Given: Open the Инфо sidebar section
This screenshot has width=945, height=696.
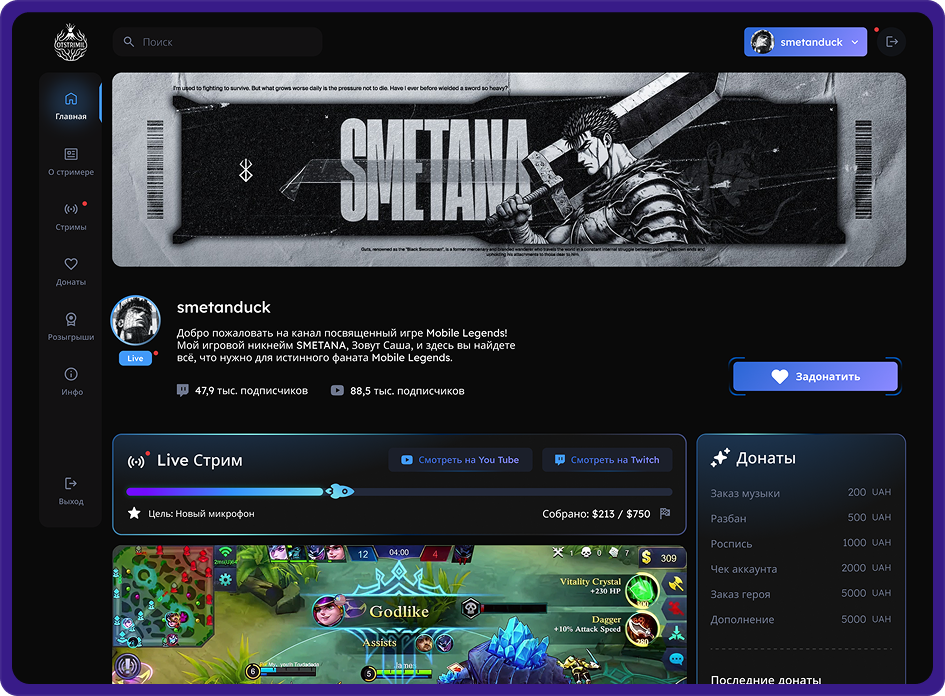Looking at the screenshot, I should (x=71, y=381).
